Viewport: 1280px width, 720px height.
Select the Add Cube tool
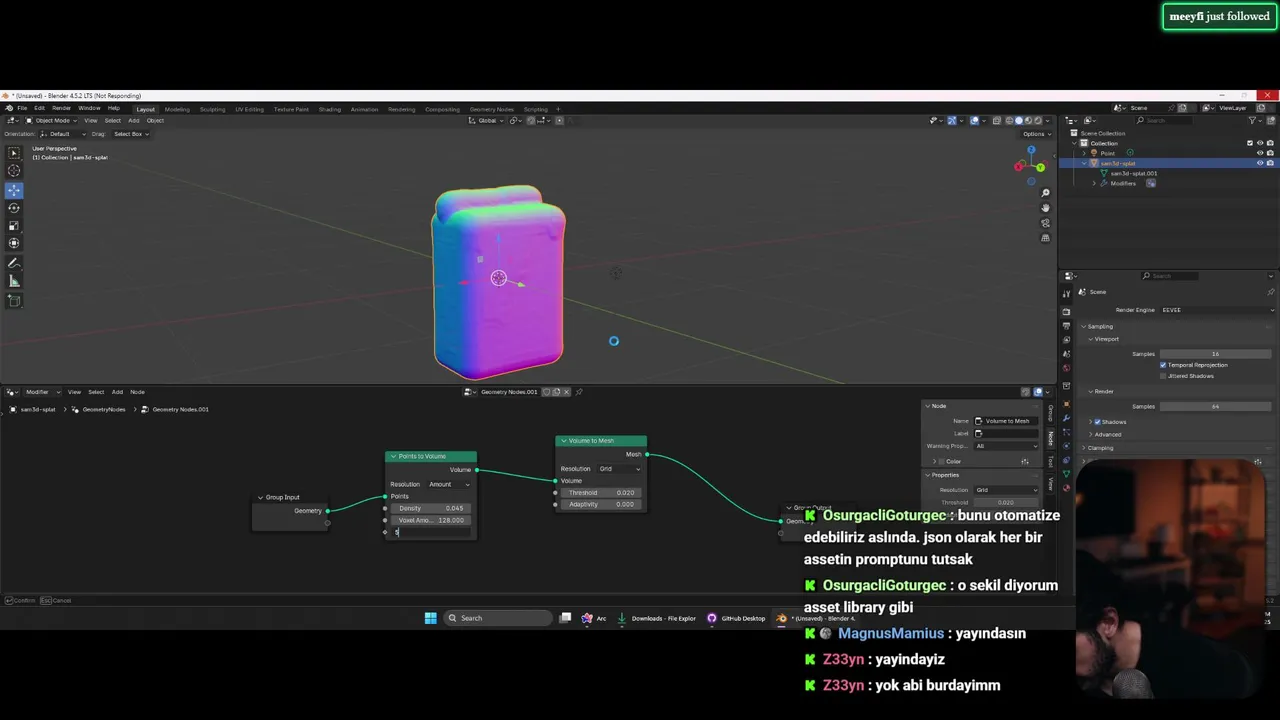point(14,301)
